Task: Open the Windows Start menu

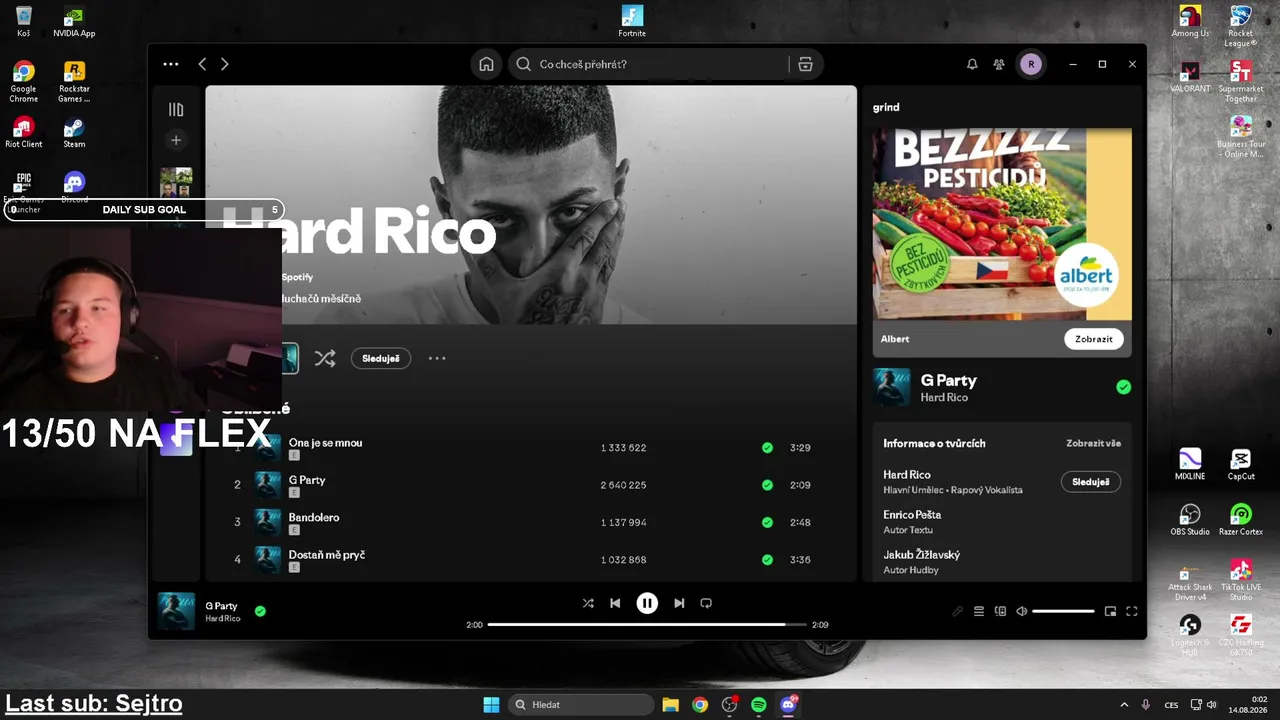Action: point(491,705)
